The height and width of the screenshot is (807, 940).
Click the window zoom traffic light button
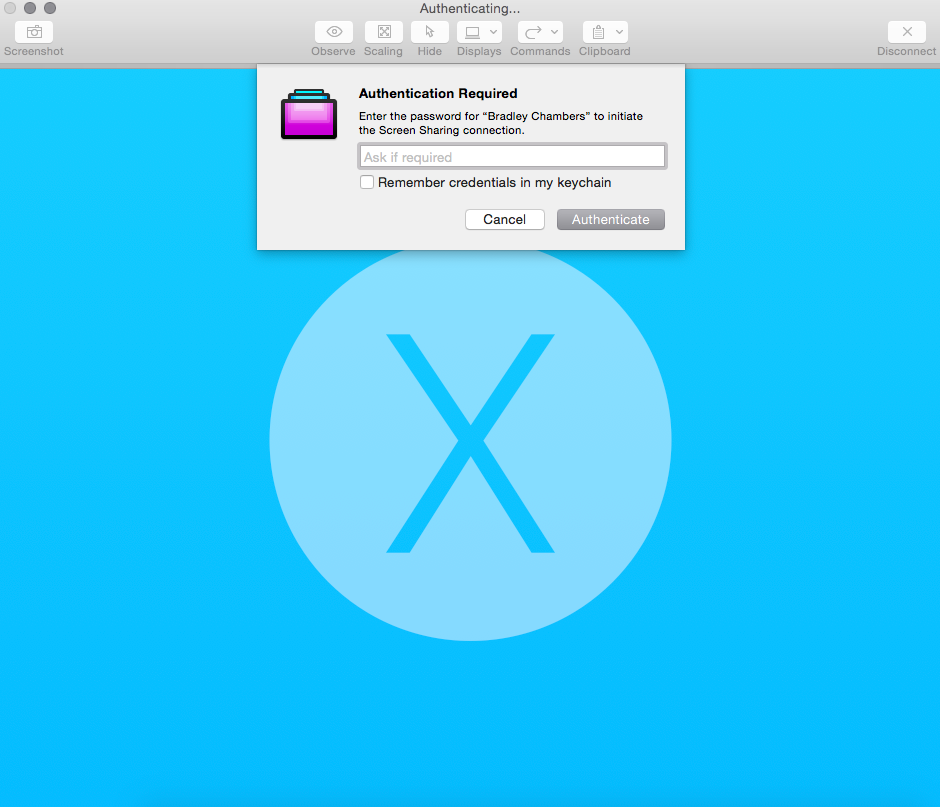pos(50,8)
